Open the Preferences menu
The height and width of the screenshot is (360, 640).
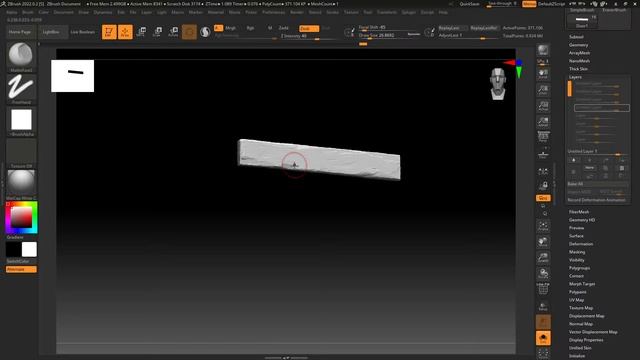coord(273,12)
